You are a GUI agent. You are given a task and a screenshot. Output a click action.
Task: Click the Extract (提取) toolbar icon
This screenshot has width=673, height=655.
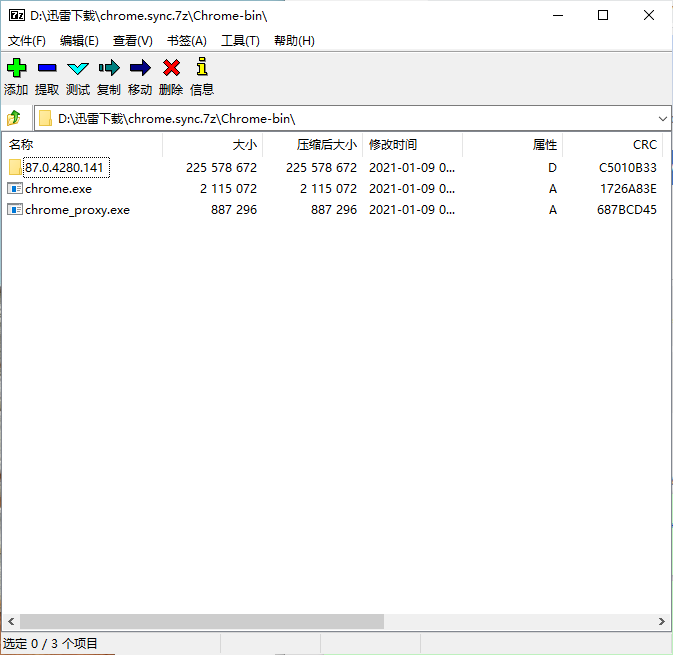click(47, 68)
